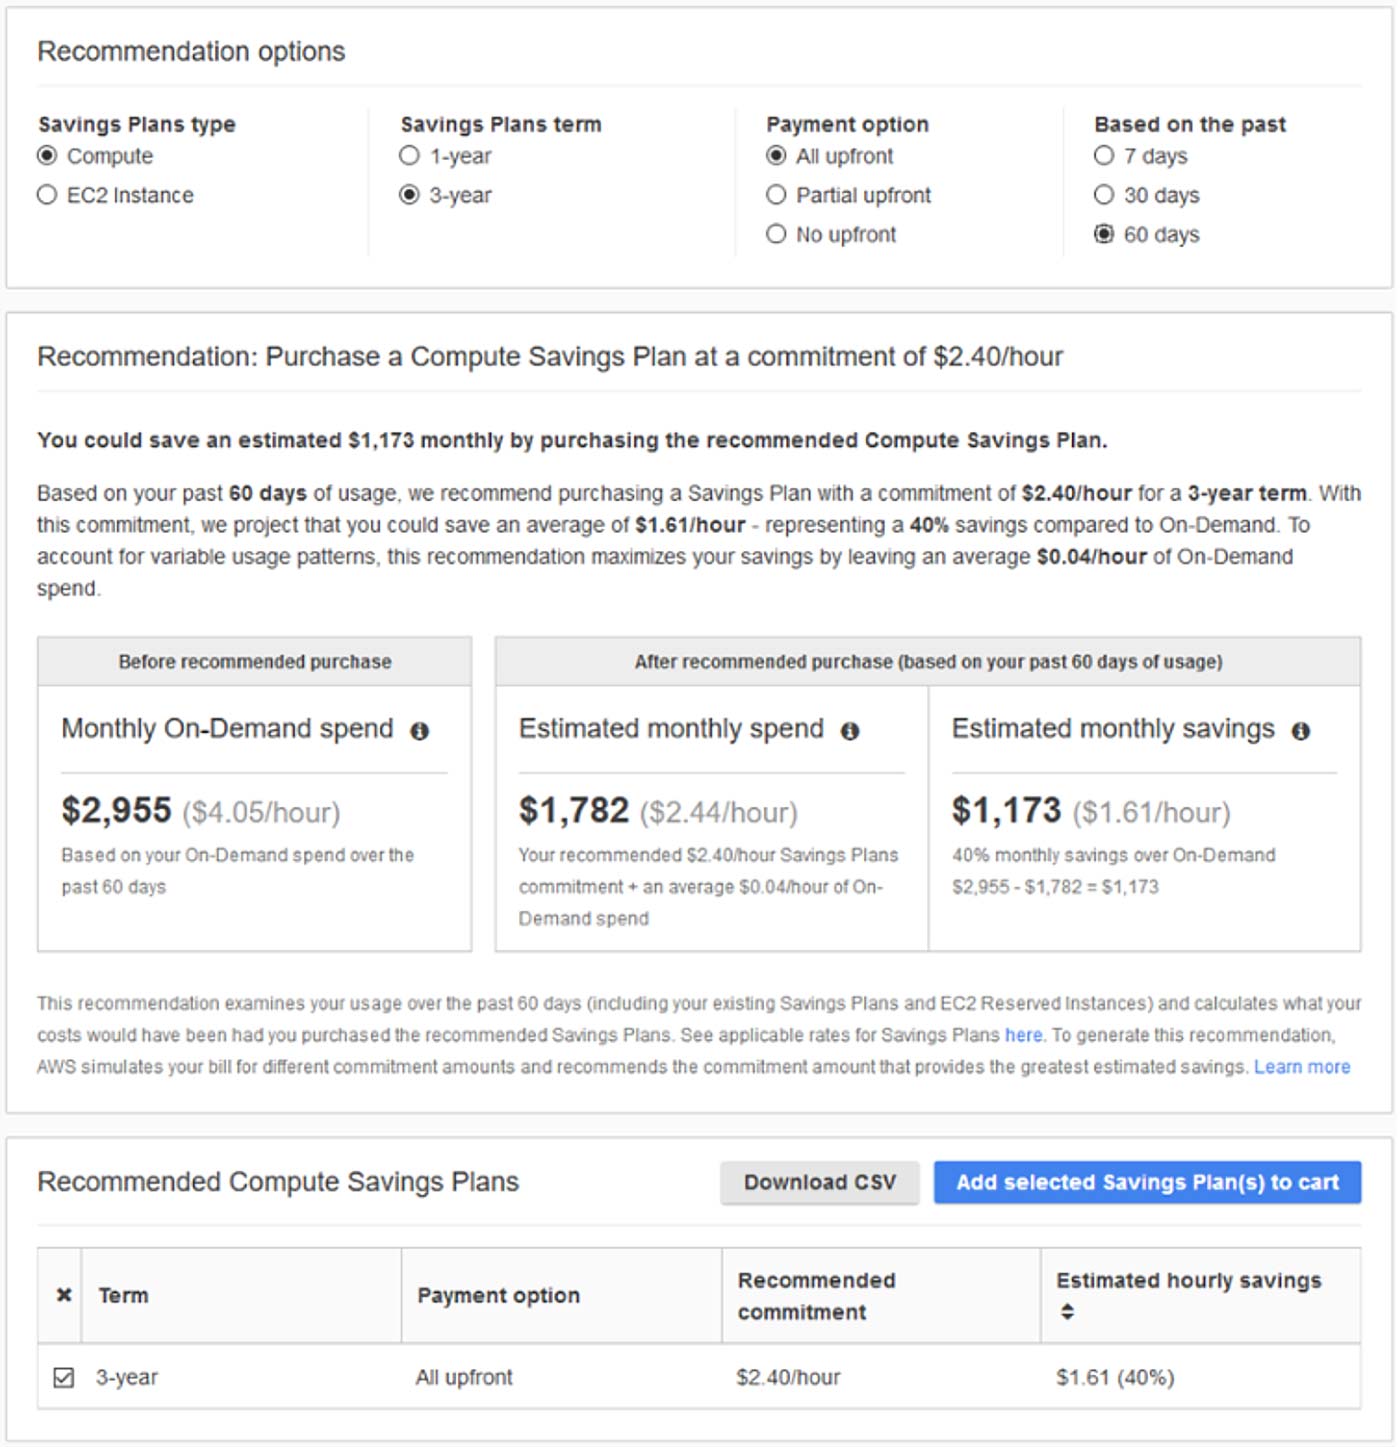Base the recommendation on the past 7 days
This screenshot has width=1400, height=1447.
coord(1104,156)
